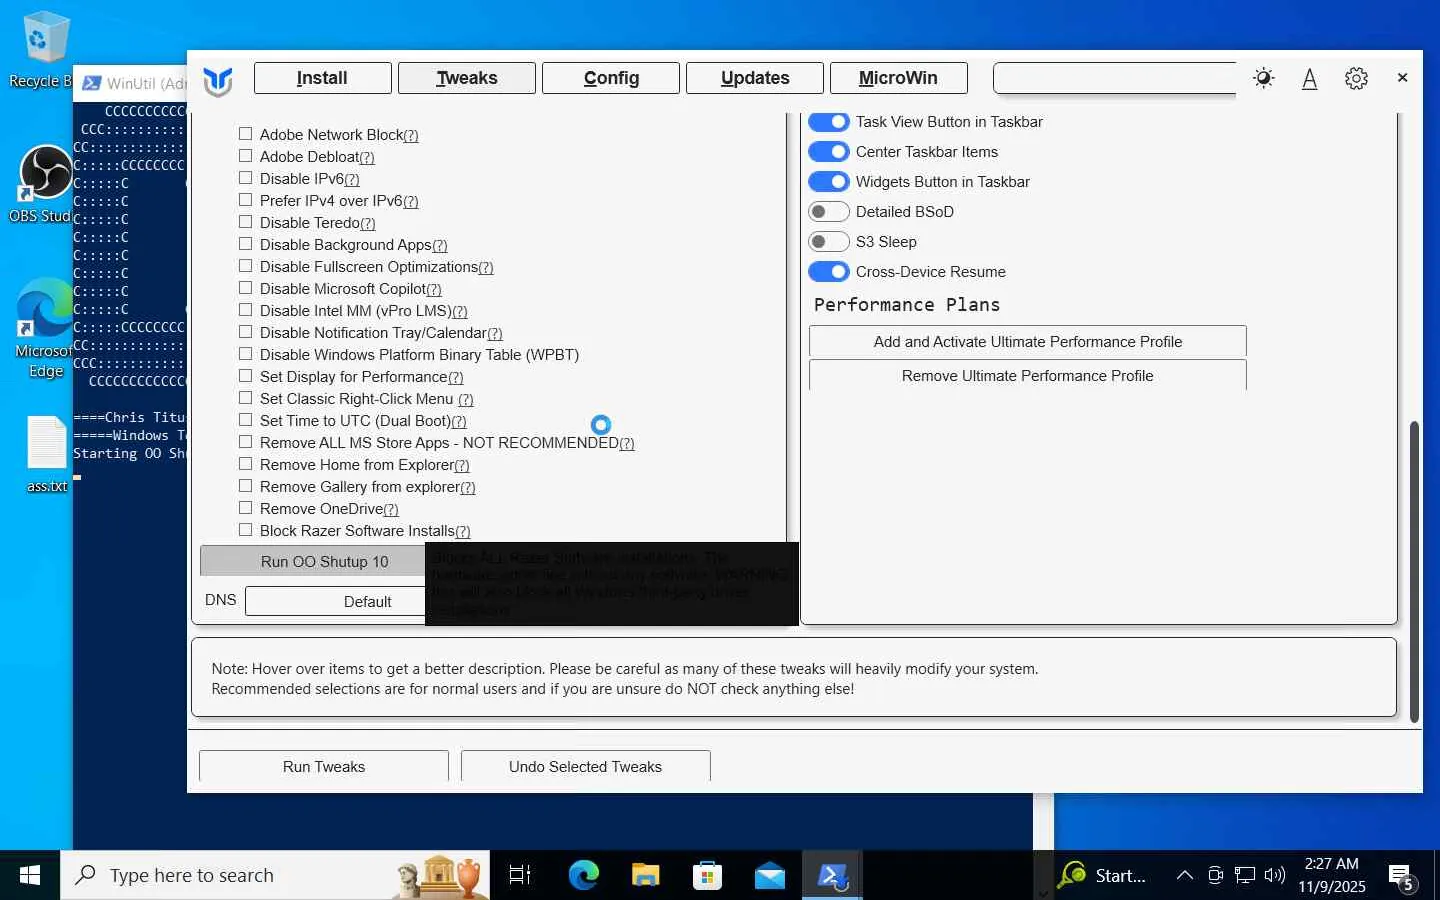Toggle the light/dark theme sun icon
The width and height of the screenshot is (1440, 900).
(1264, 78)
